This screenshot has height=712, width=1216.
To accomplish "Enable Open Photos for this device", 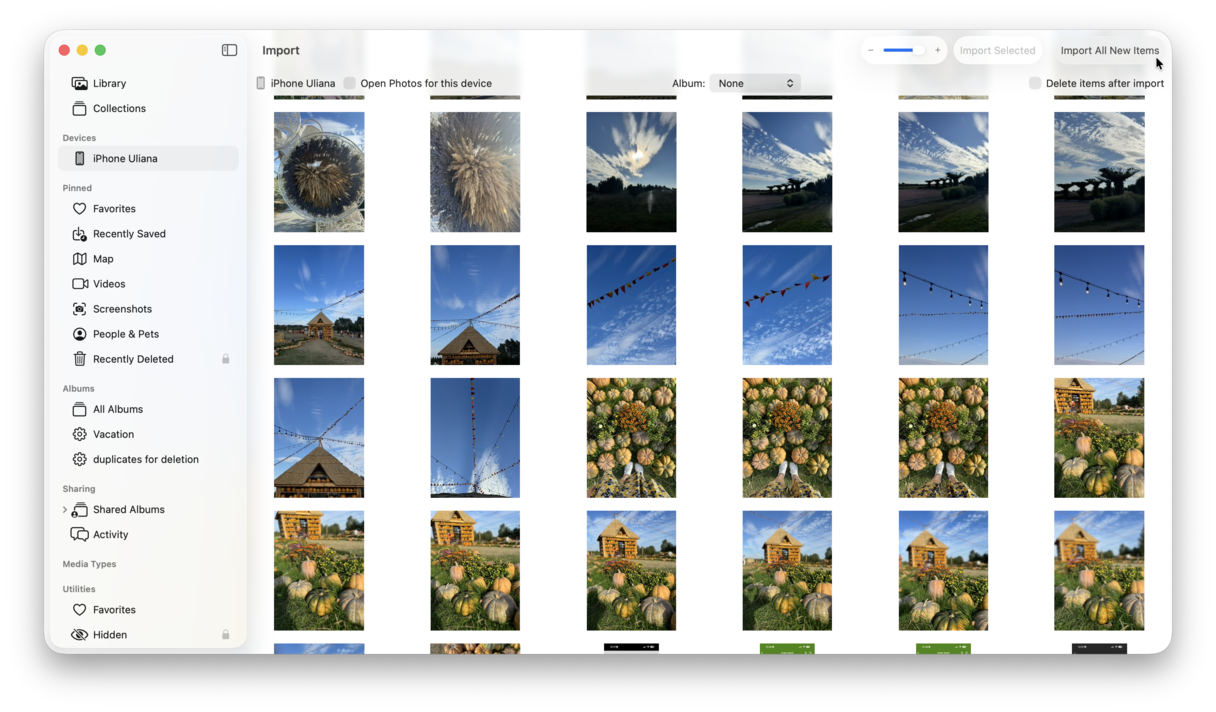I will [350, 83].
